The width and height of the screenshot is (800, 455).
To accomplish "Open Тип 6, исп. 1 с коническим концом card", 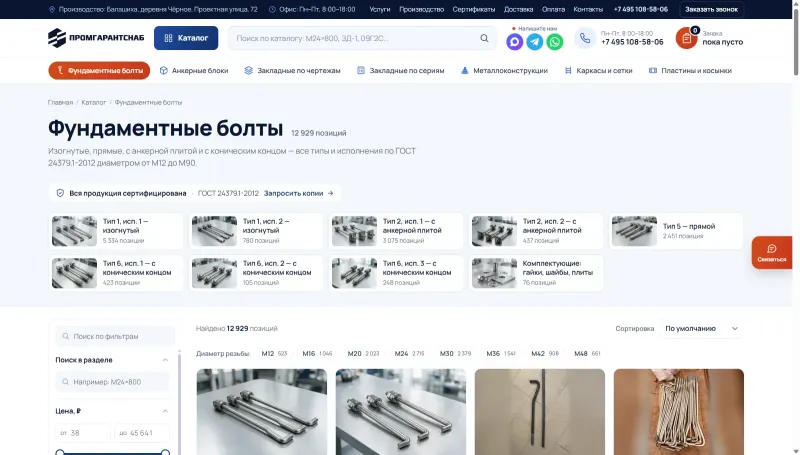I will tap(116, 273).
